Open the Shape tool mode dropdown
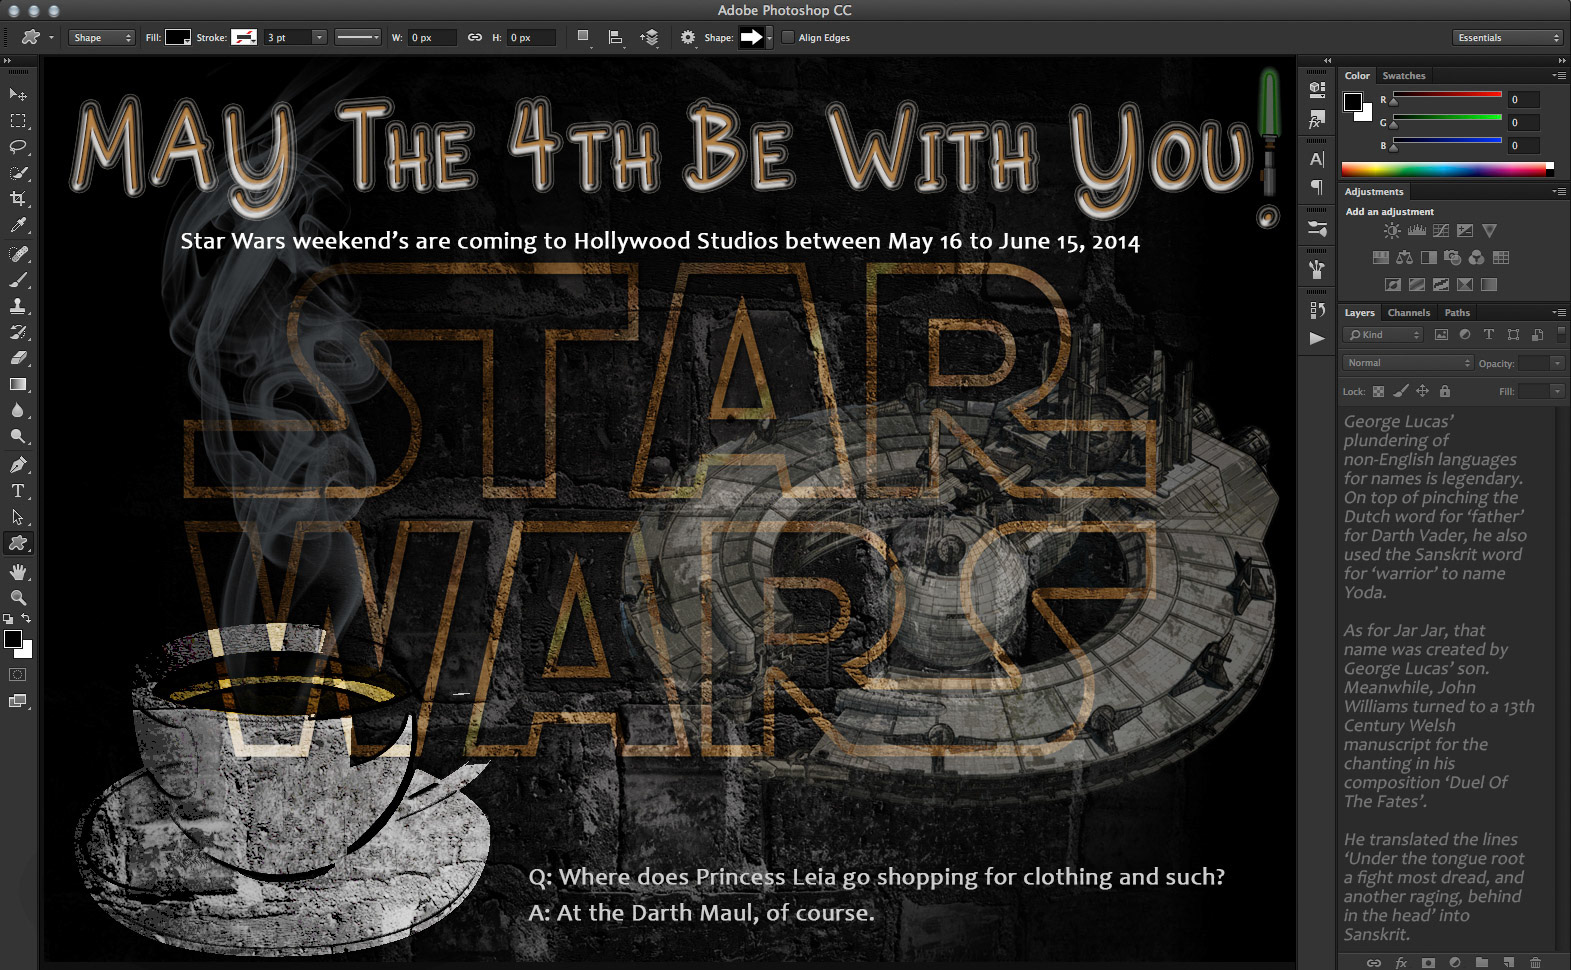Screen dimensions: 1571x970 (x=102, y=38)
